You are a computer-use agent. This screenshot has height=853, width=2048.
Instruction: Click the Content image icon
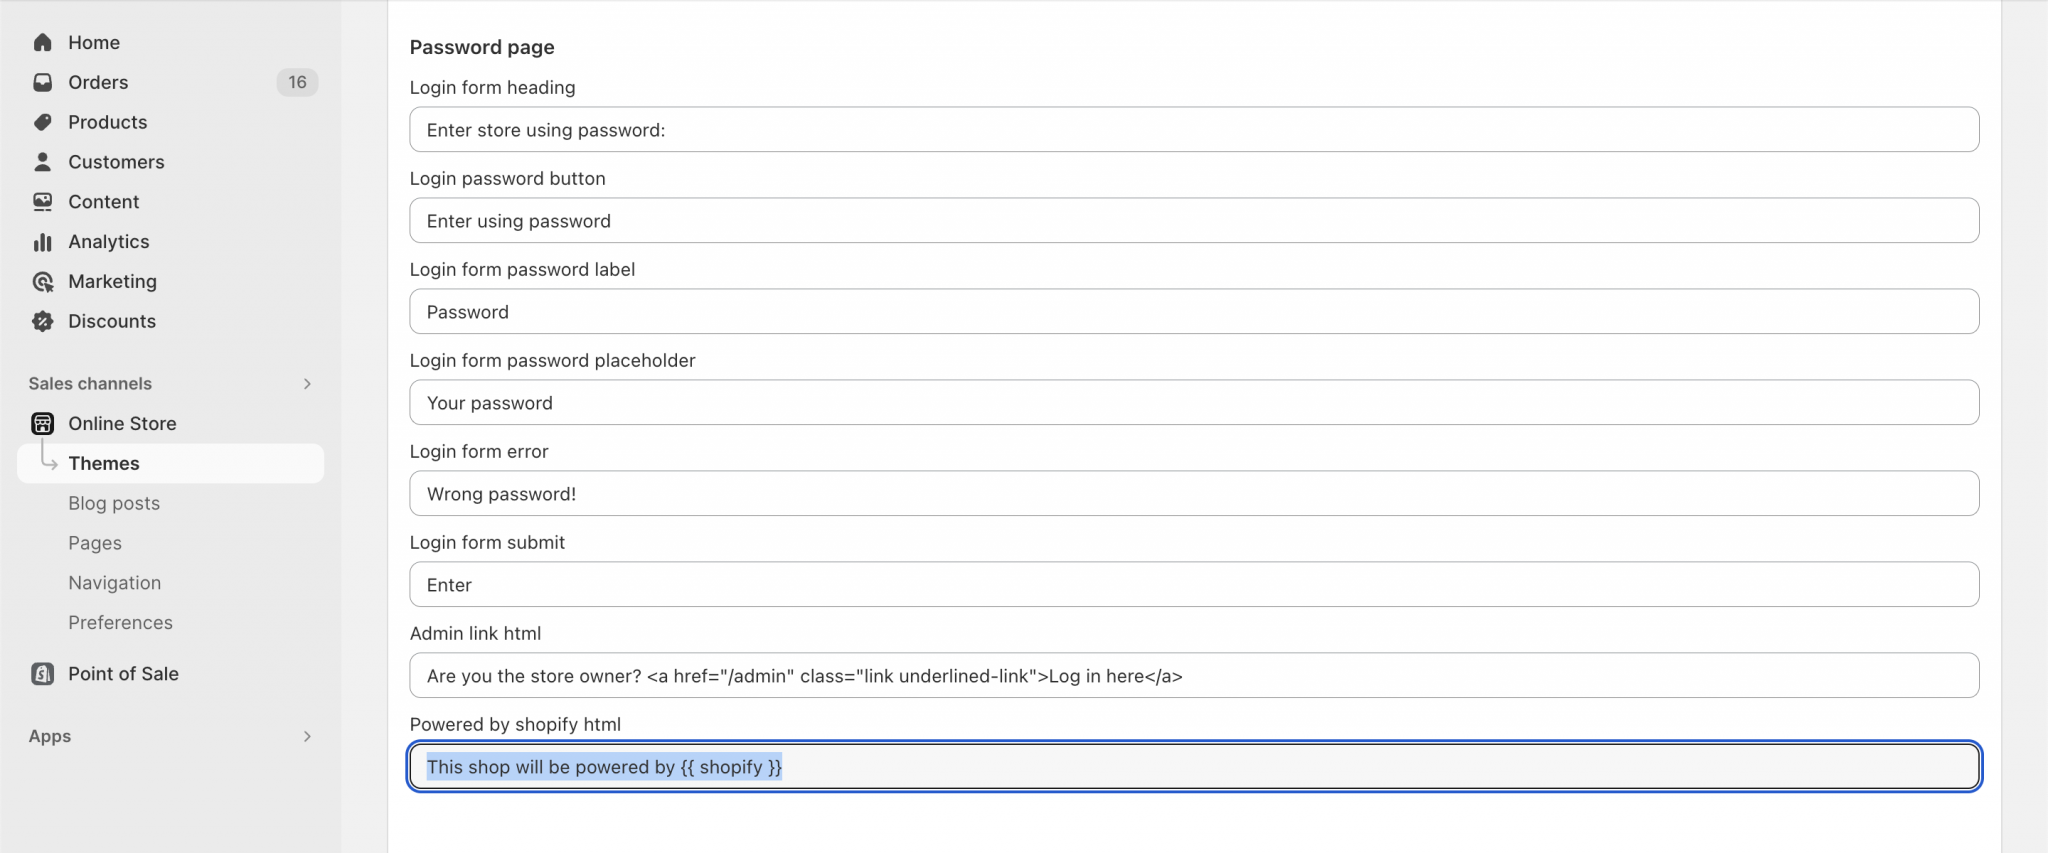(x=42, y=202)
